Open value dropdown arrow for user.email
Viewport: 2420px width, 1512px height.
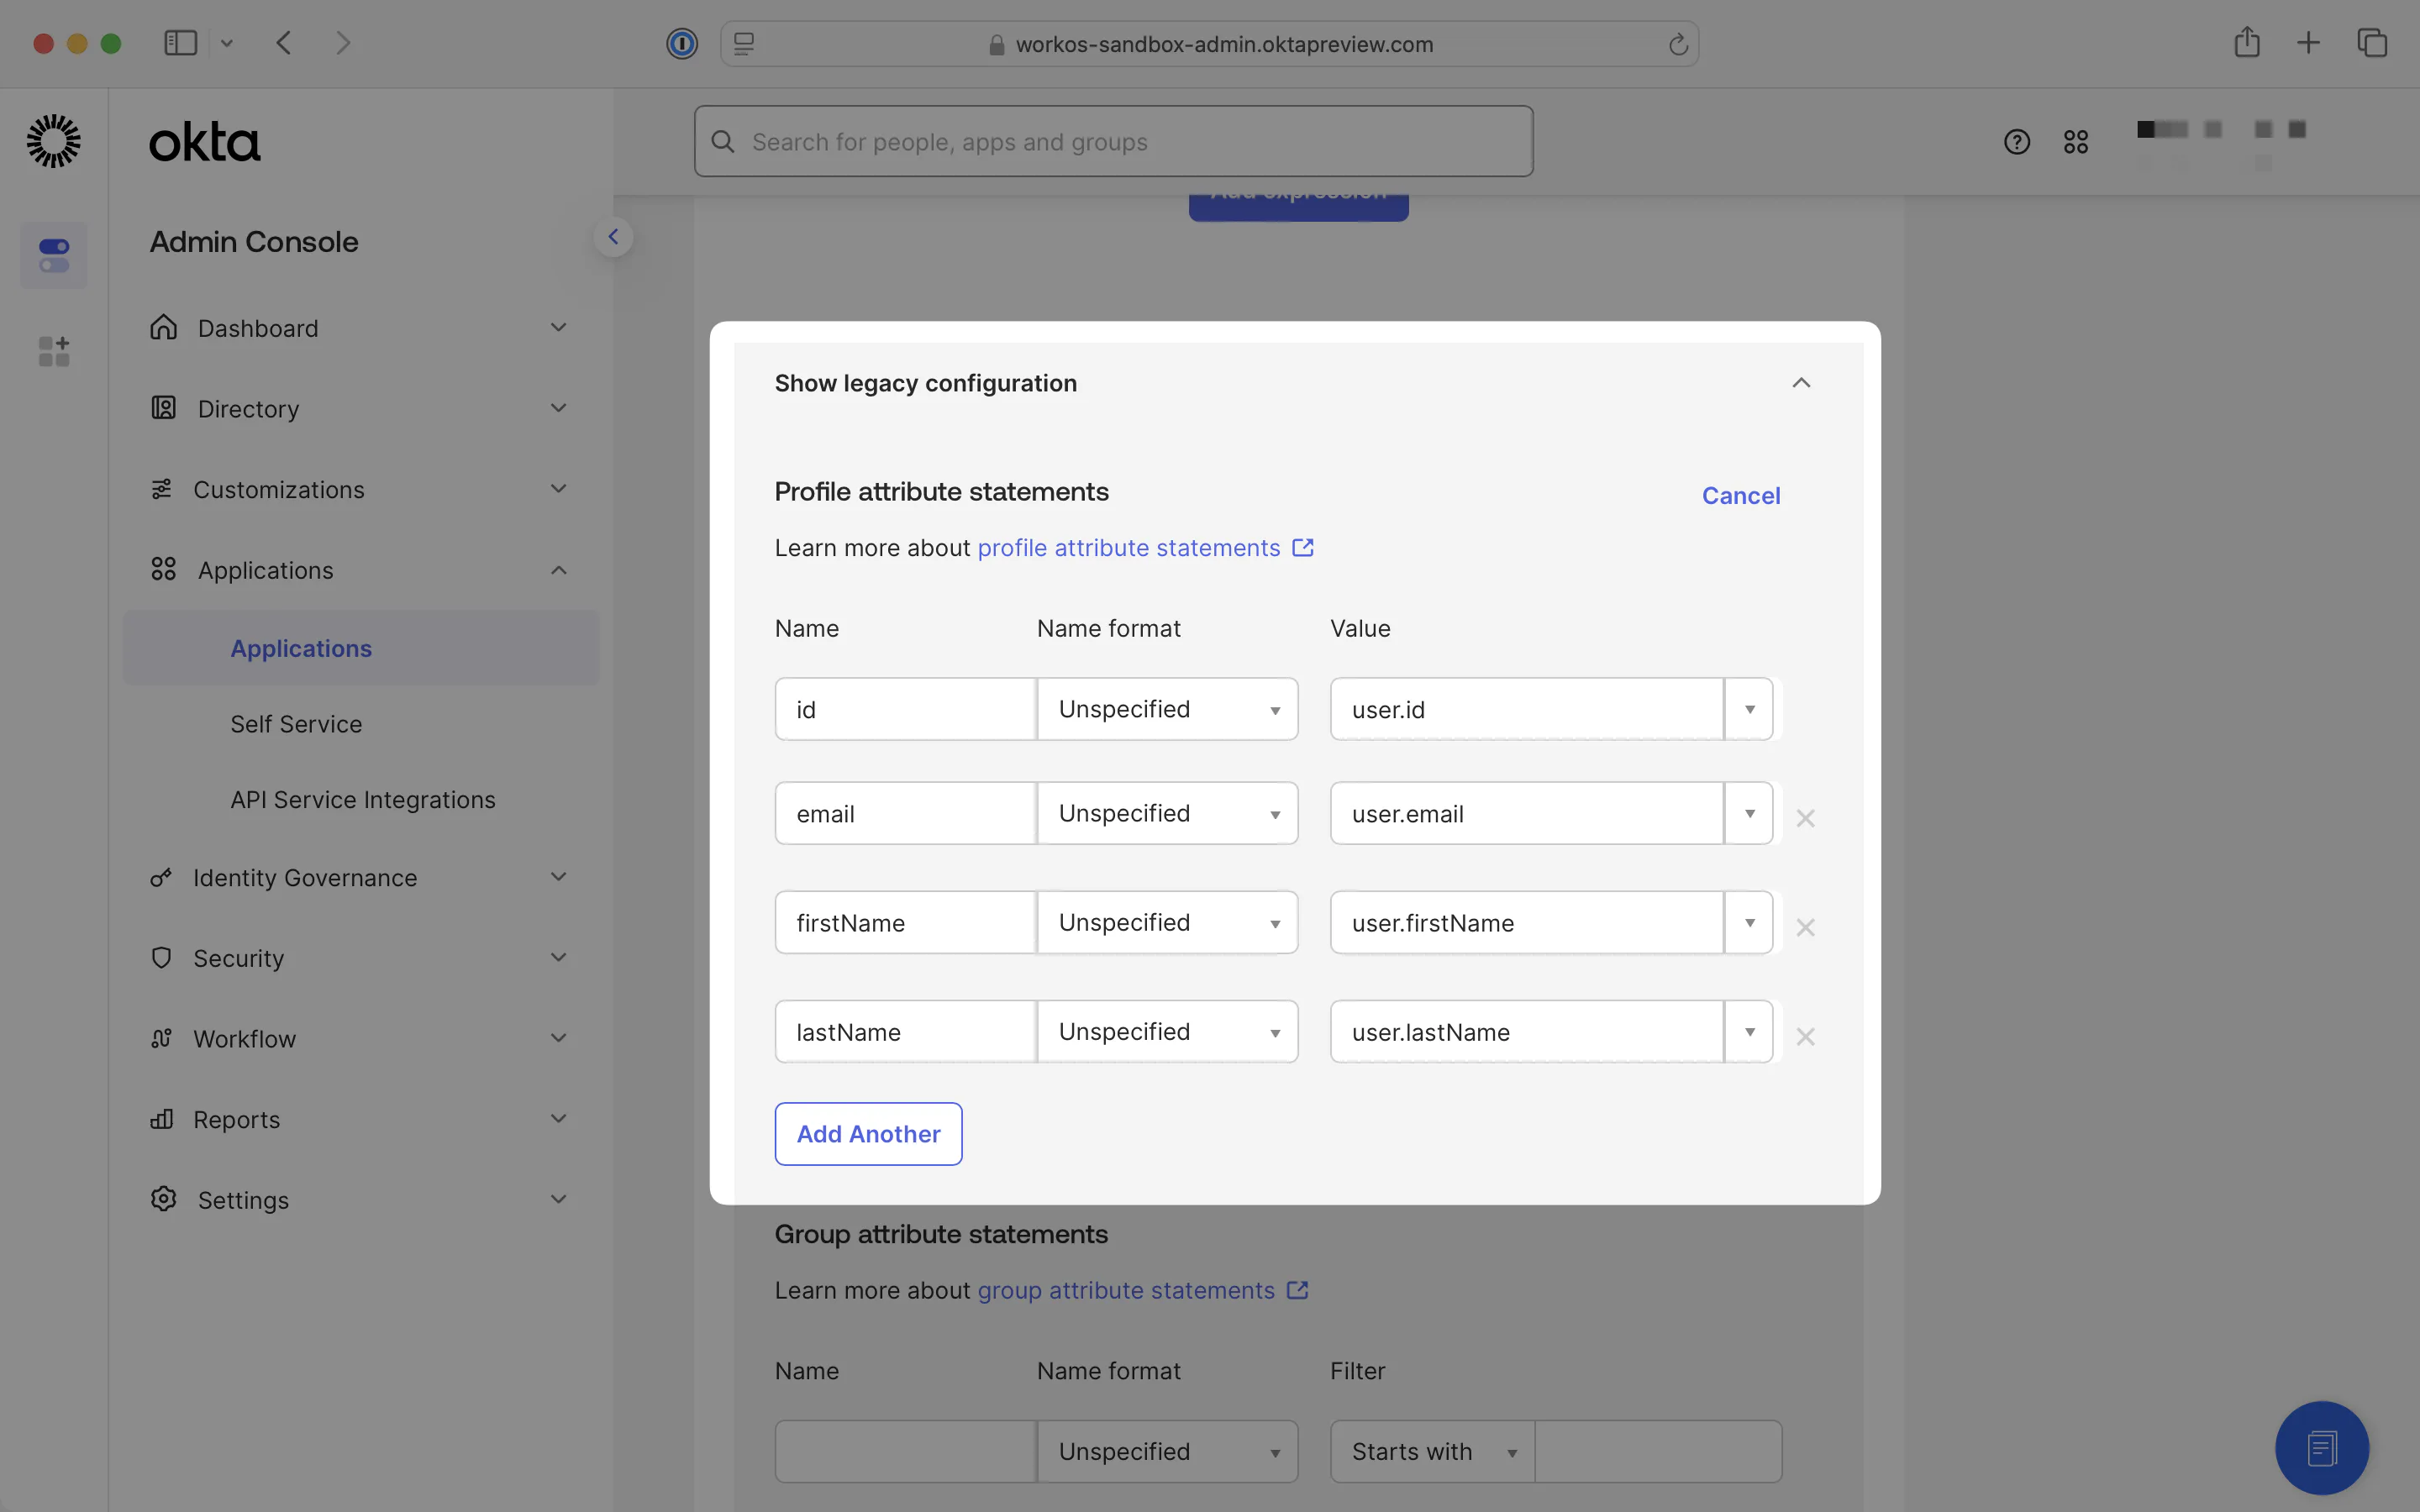click(x=1749, y=813)
